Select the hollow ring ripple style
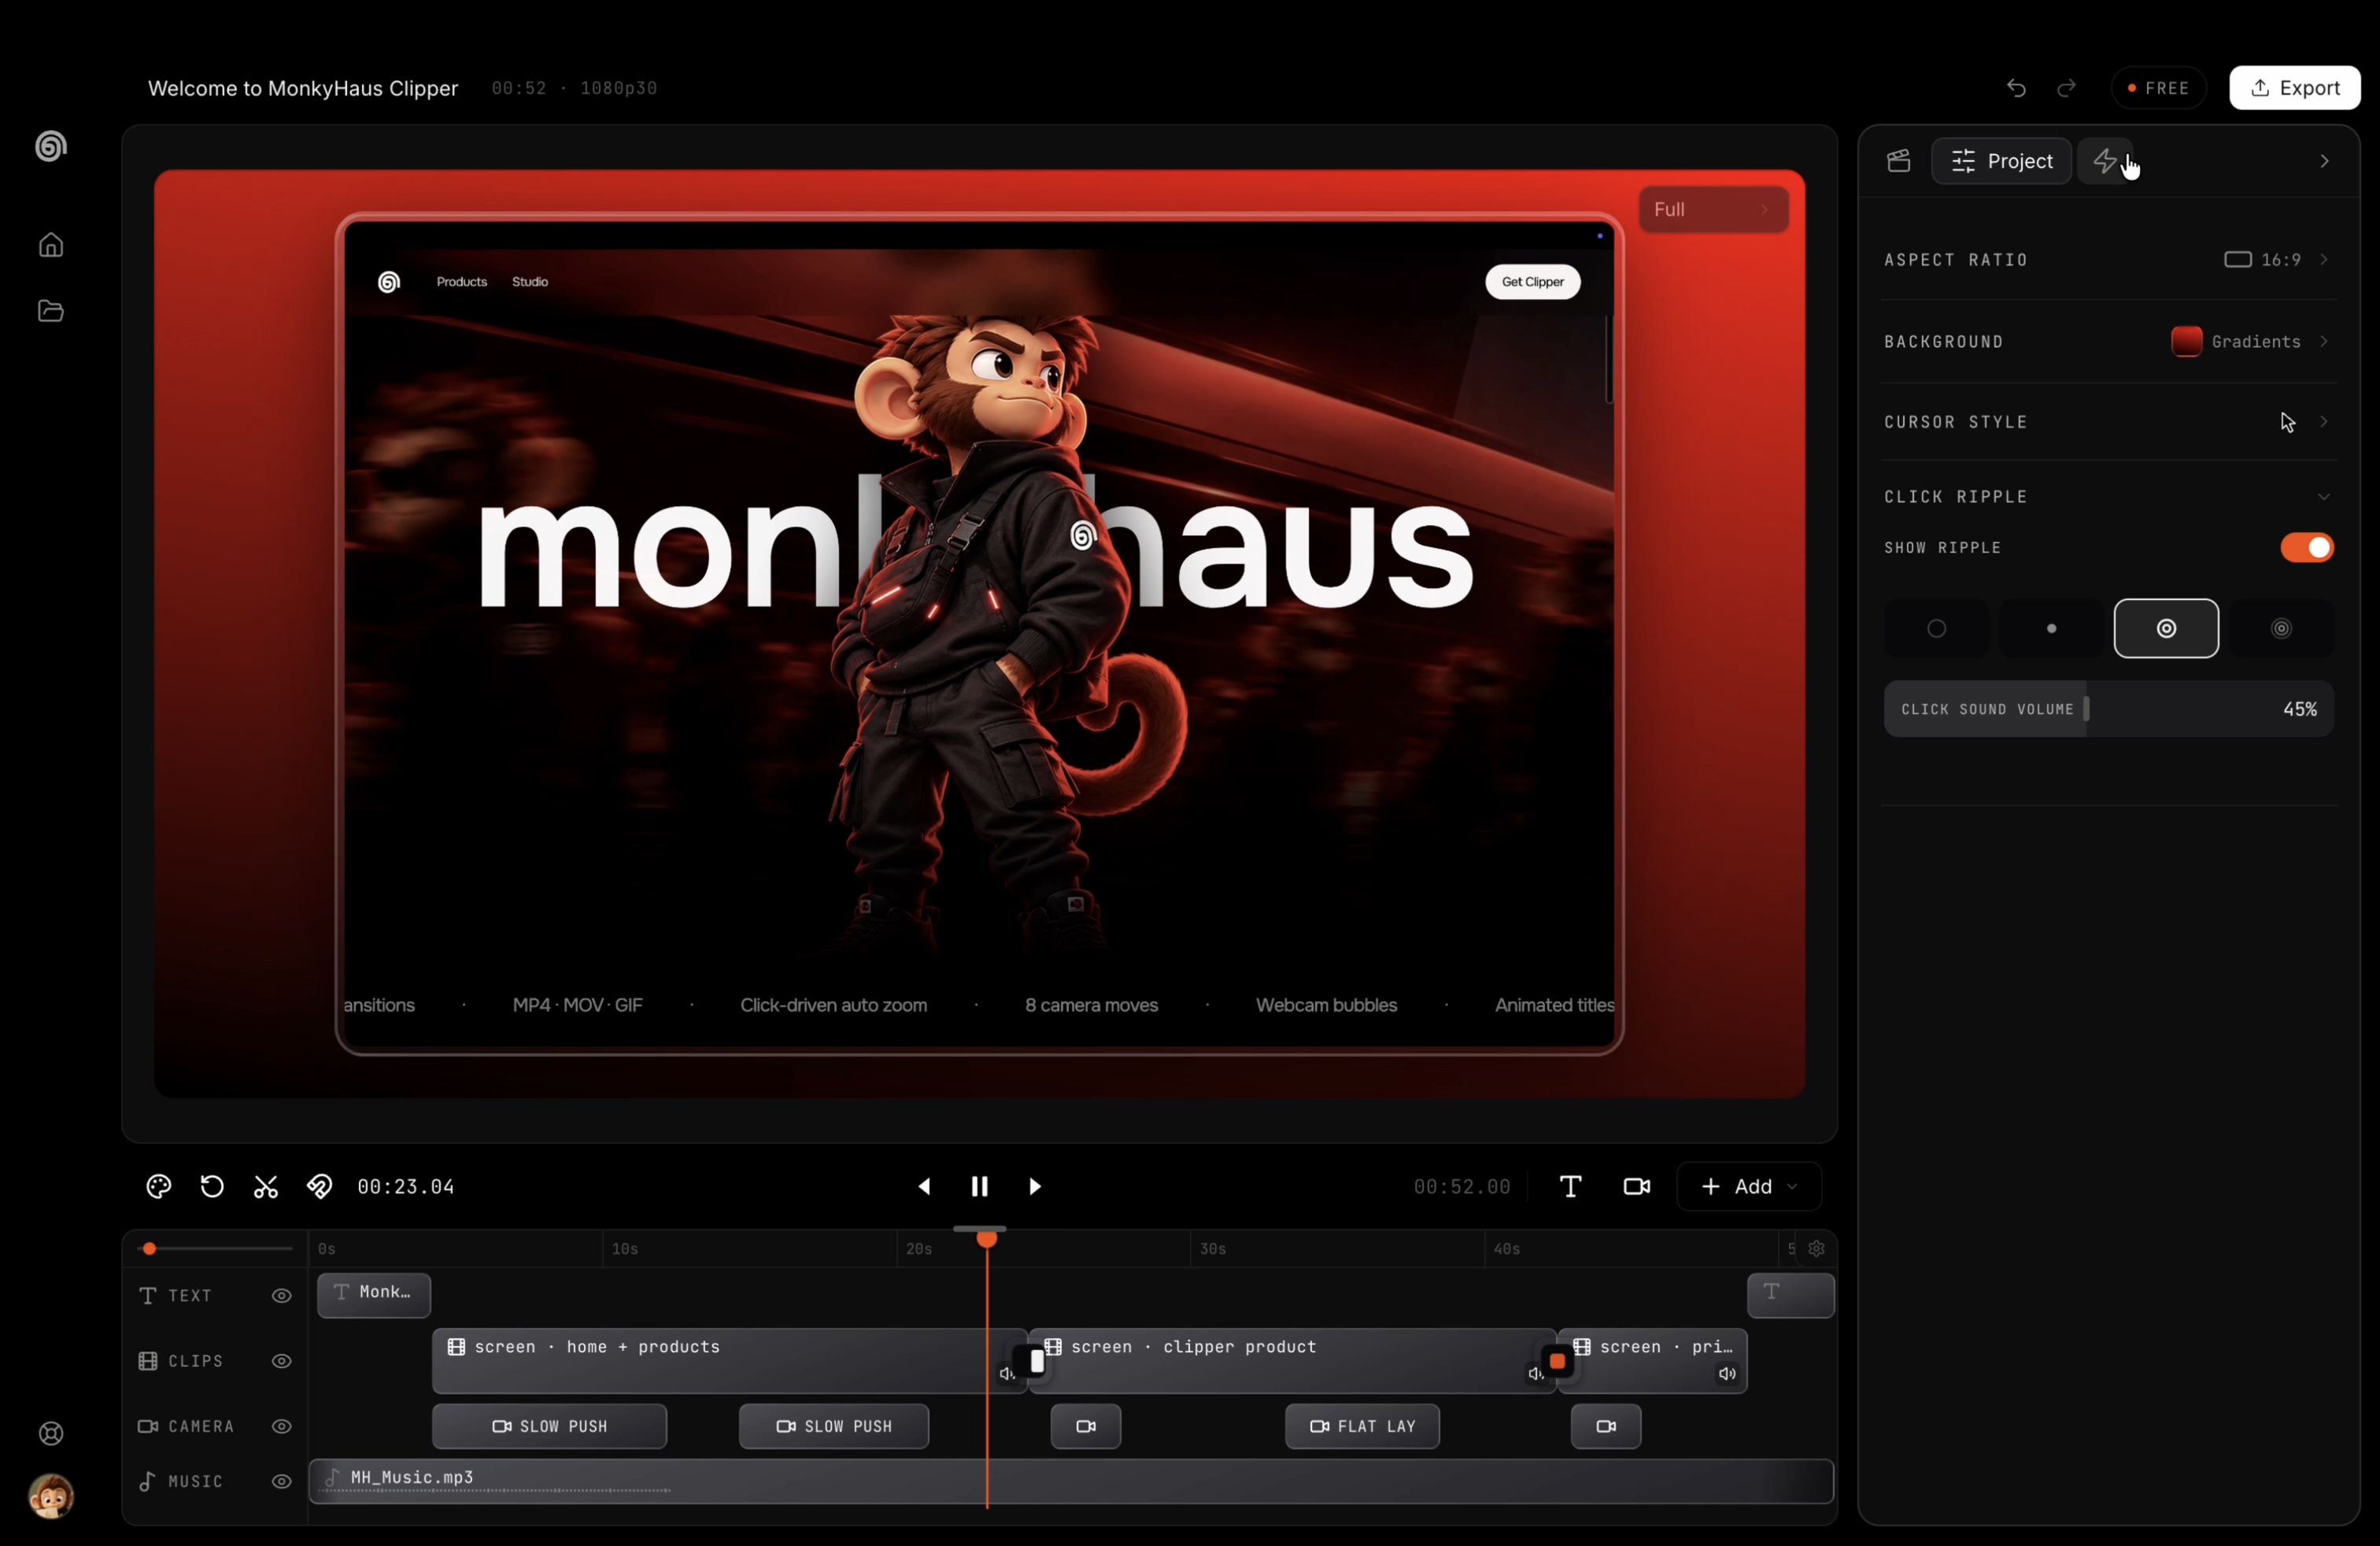2380x1546 pixels. 1936,628
